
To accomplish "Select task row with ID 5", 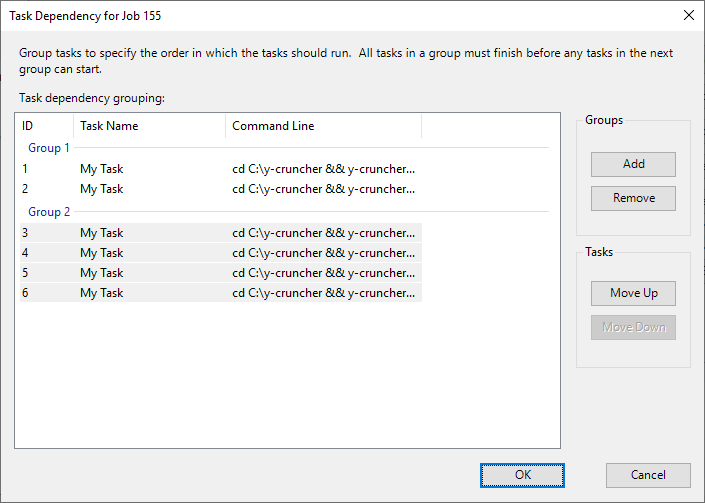I will [221, 273].
